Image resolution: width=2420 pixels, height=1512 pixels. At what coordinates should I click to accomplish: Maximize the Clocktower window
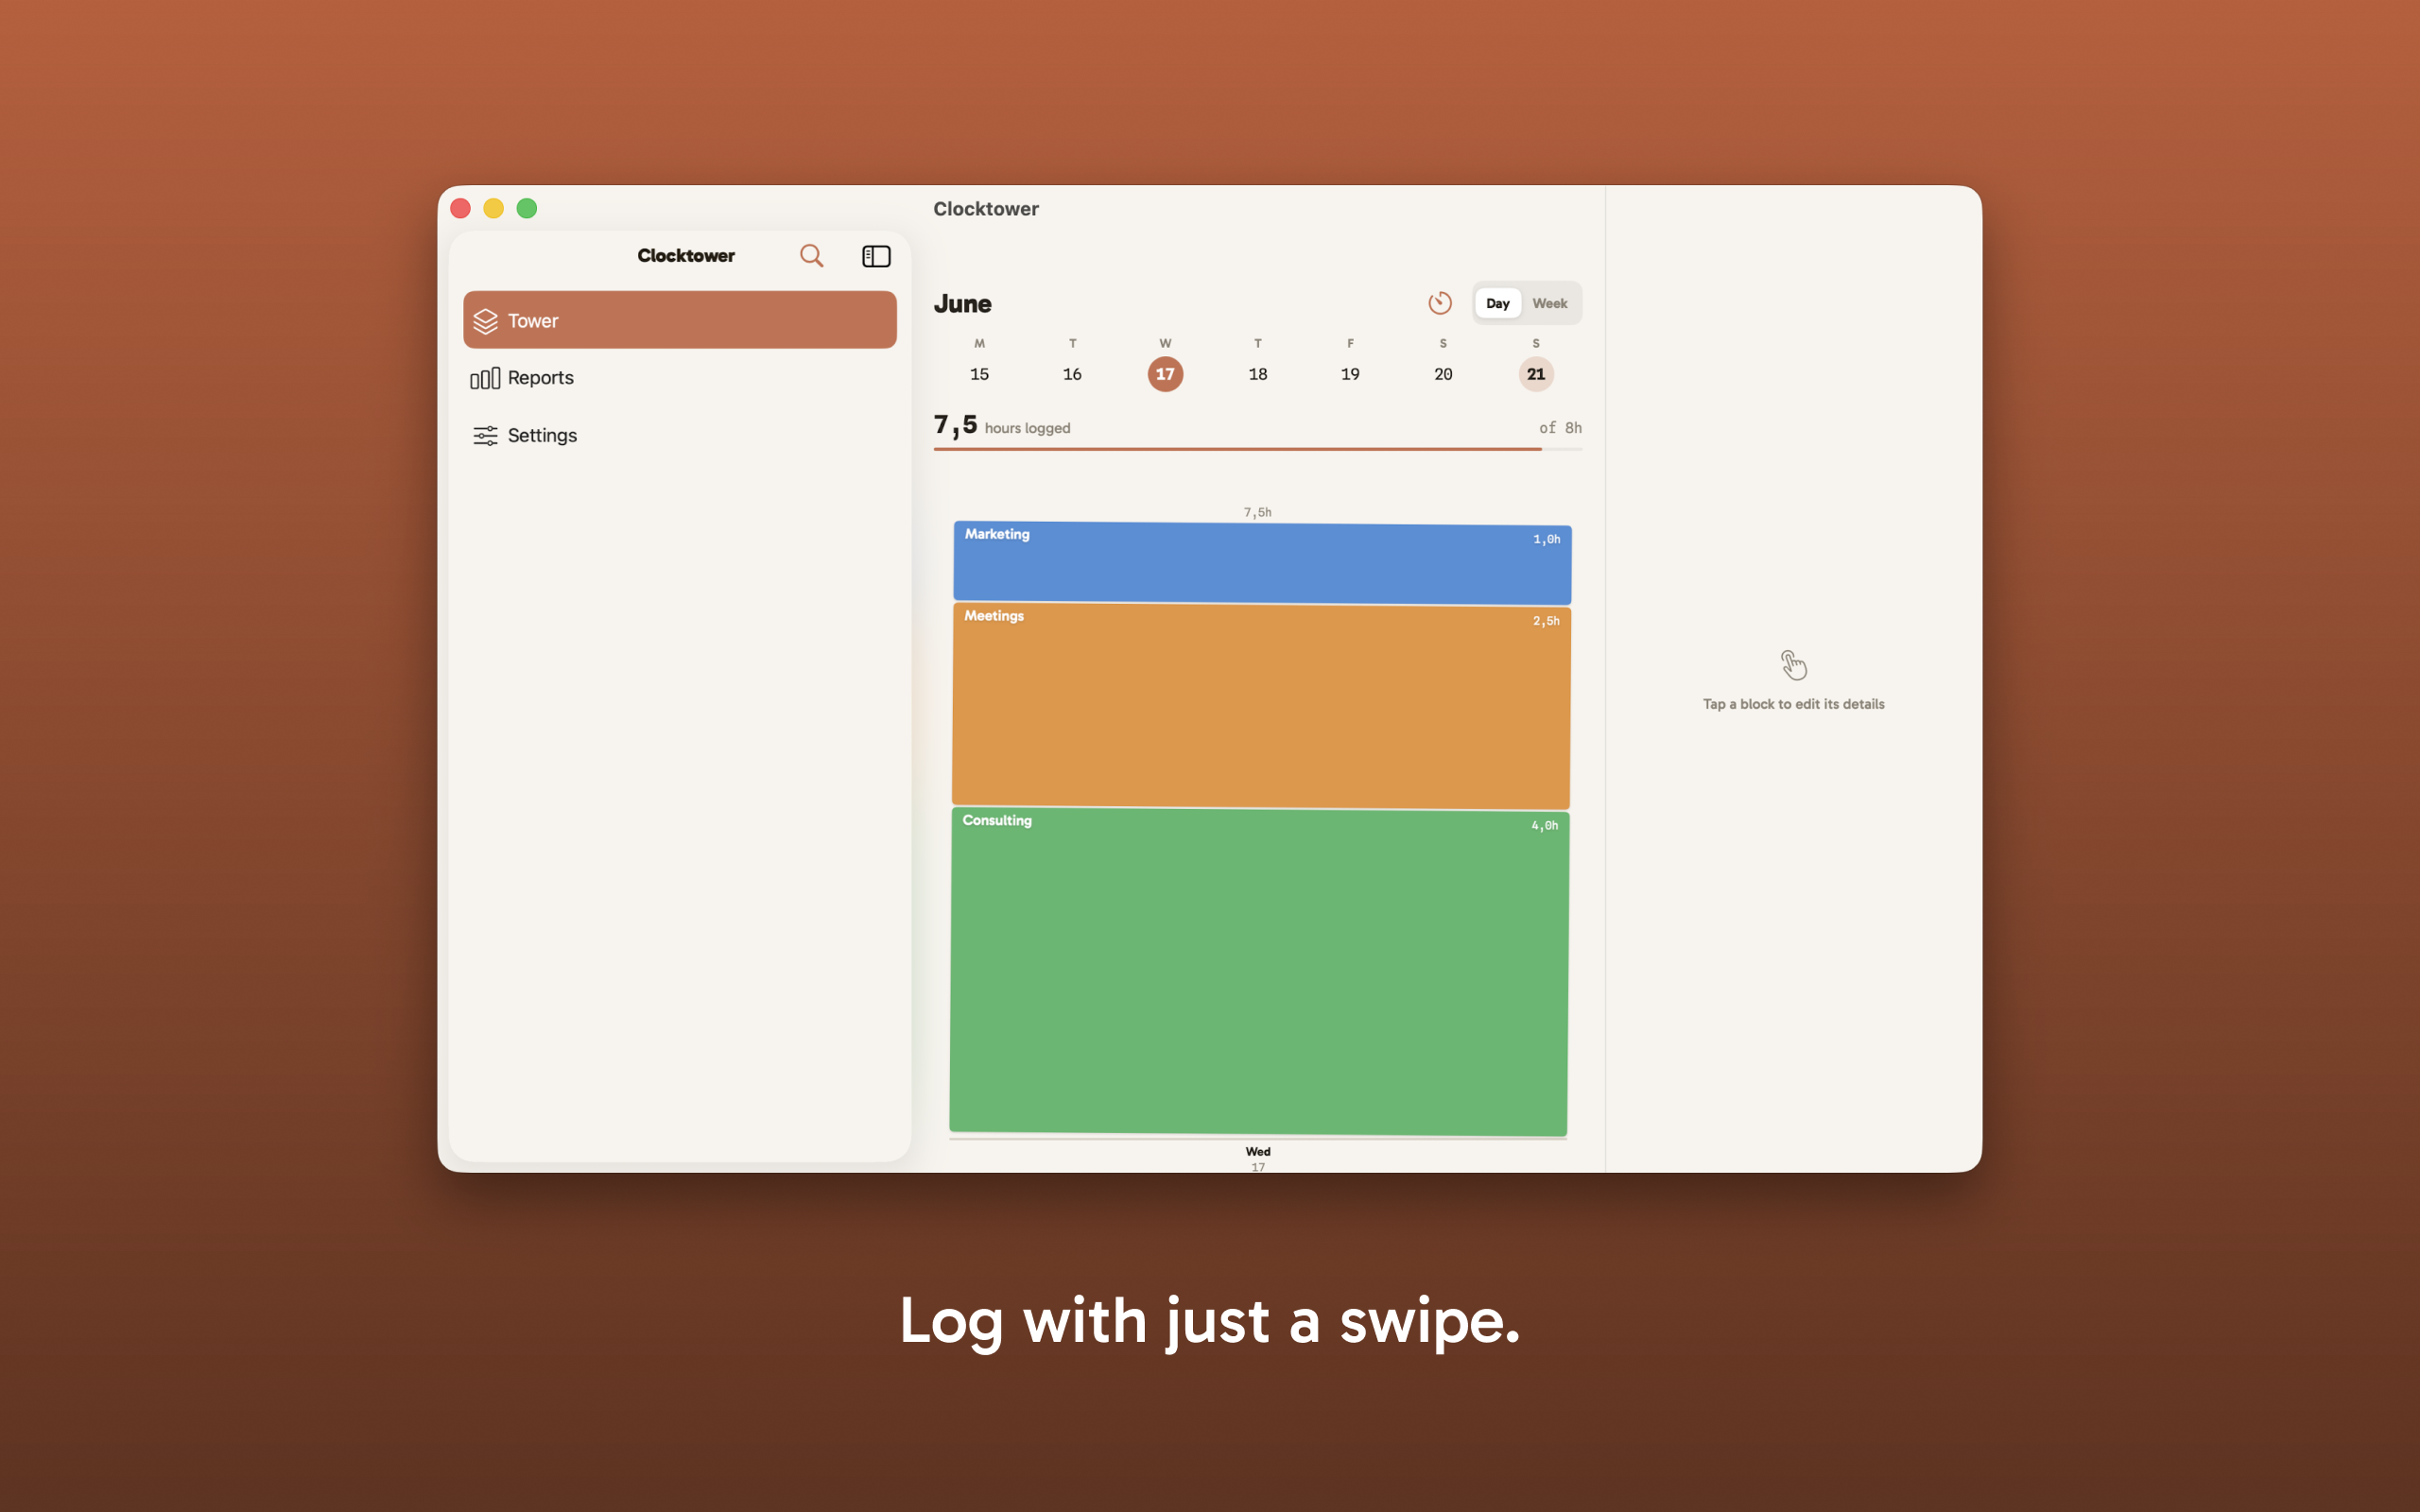(527, 208)
